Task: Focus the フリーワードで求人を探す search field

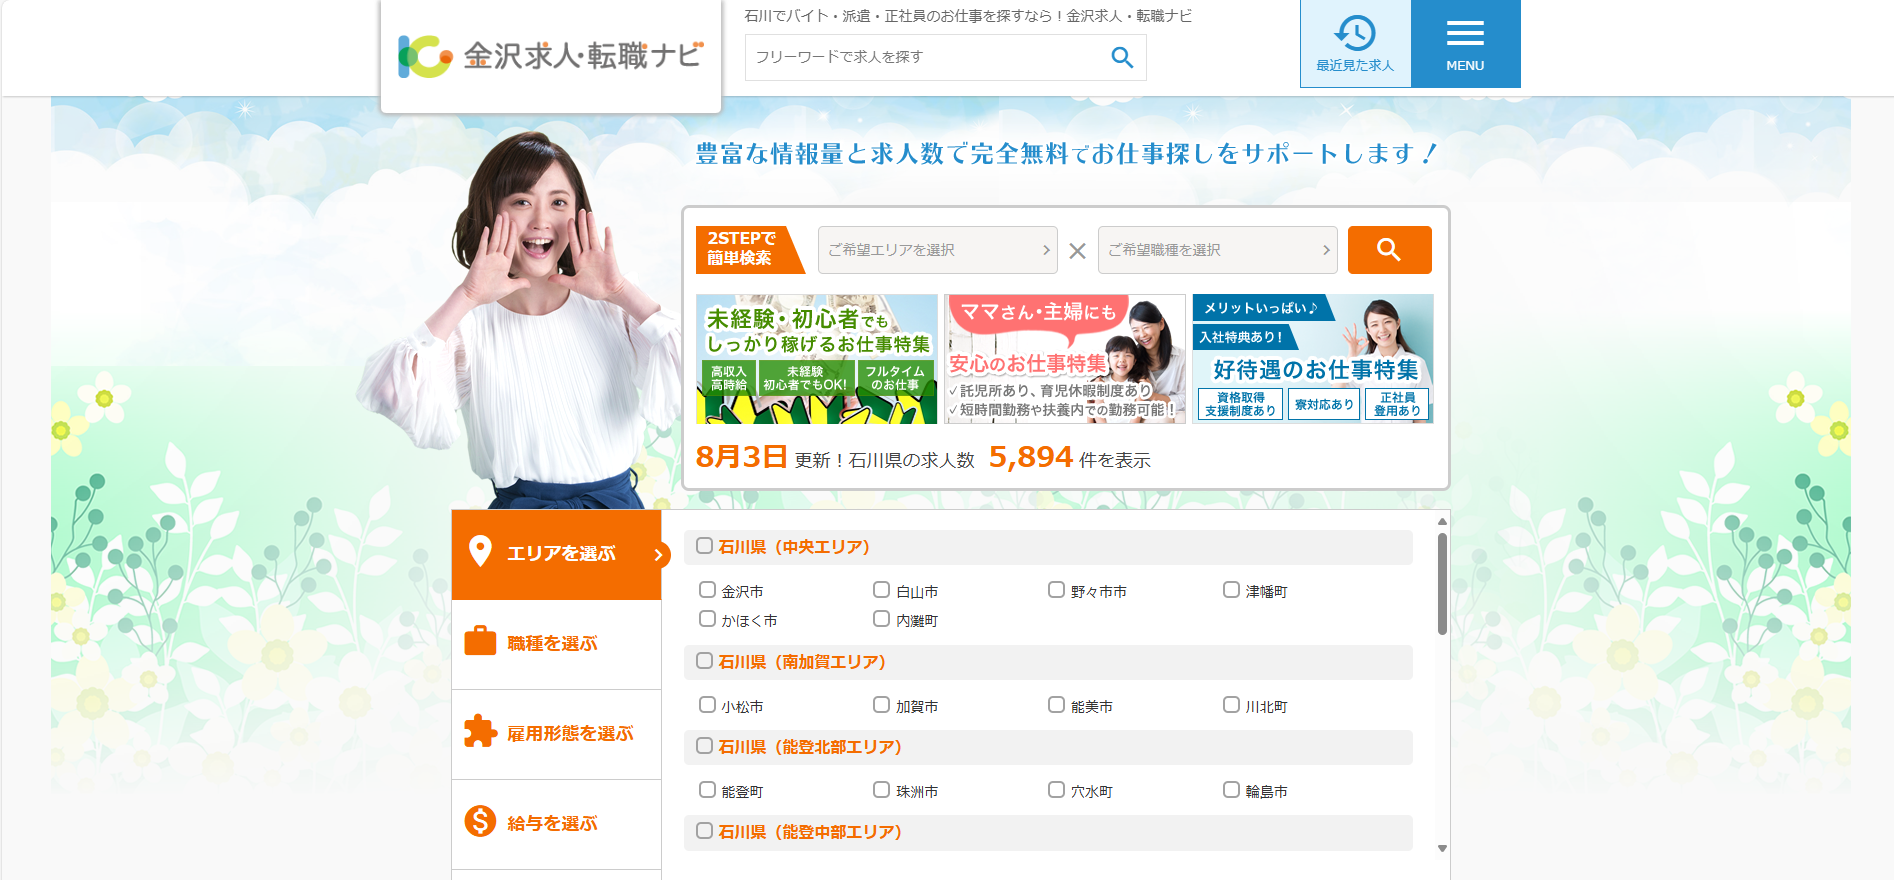Action: pyautogui.click(x=925, y=58)
